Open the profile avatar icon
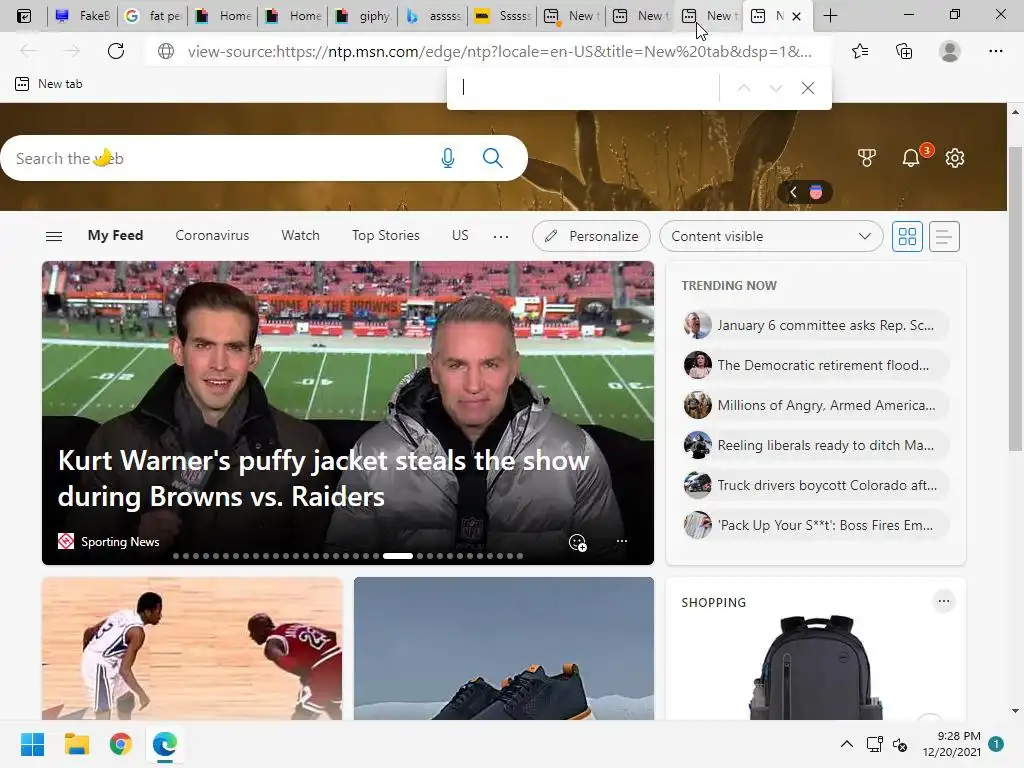The image size is (1024, 768). (x=950, y=51)
